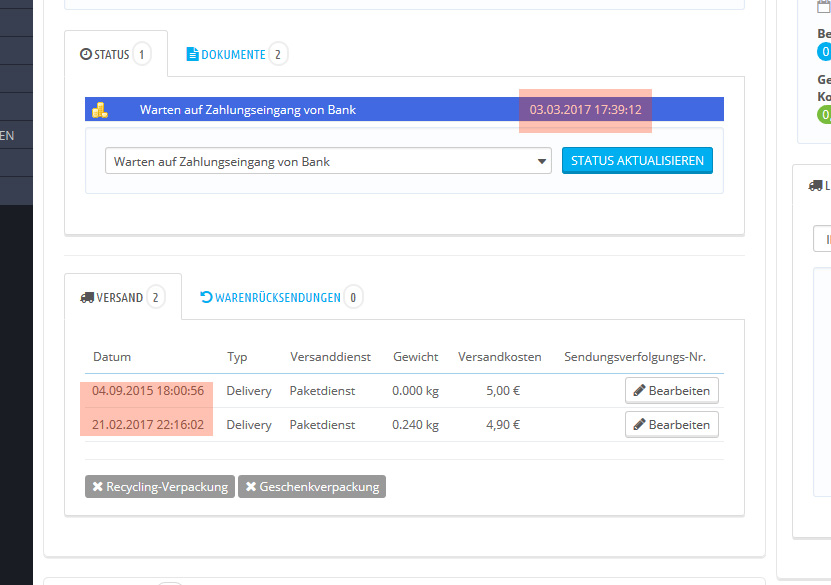831x585 pixels.
Task: Click the Versandkosten column header
Action: click(500, 357)
